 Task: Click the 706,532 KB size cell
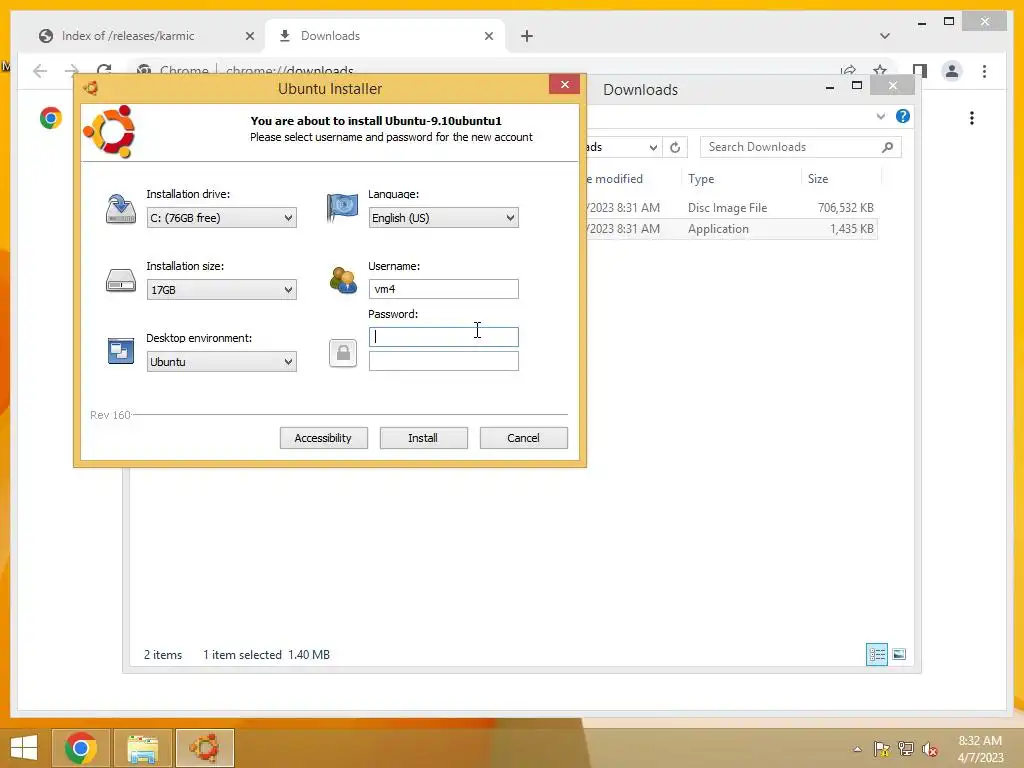tap(846, 208)
